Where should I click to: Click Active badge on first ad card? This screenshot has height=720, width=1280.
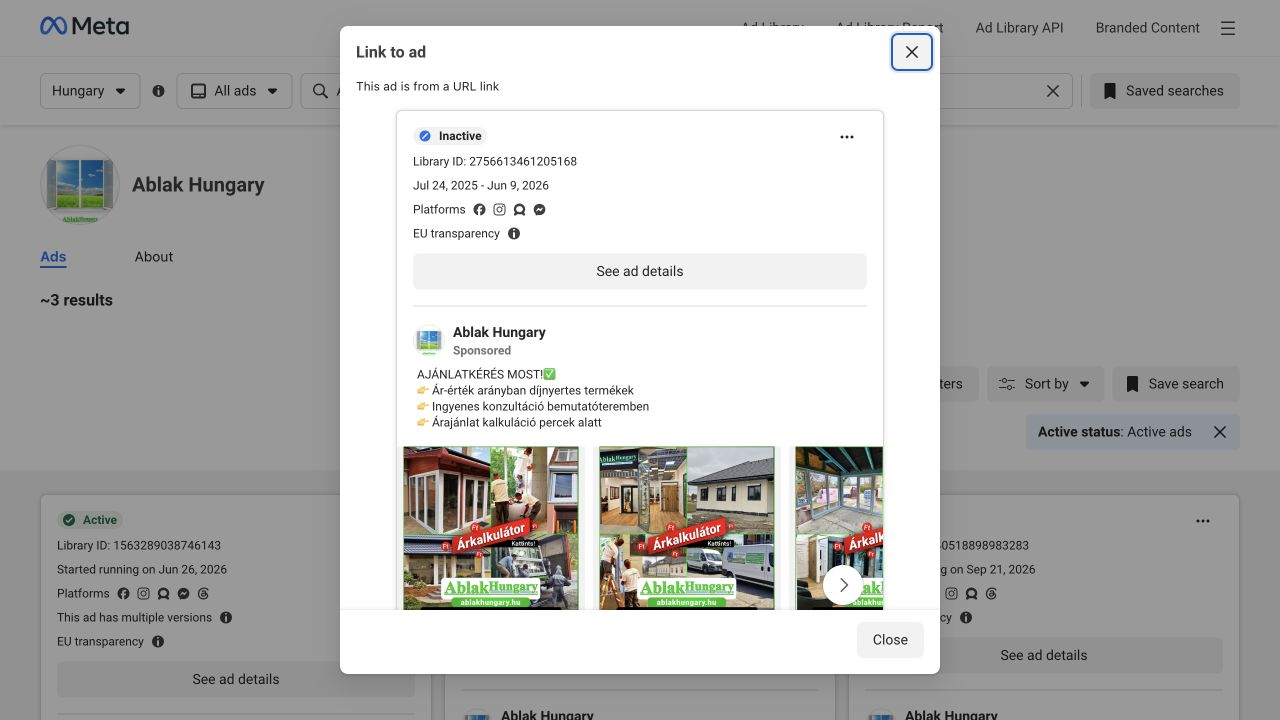(89, 520)
